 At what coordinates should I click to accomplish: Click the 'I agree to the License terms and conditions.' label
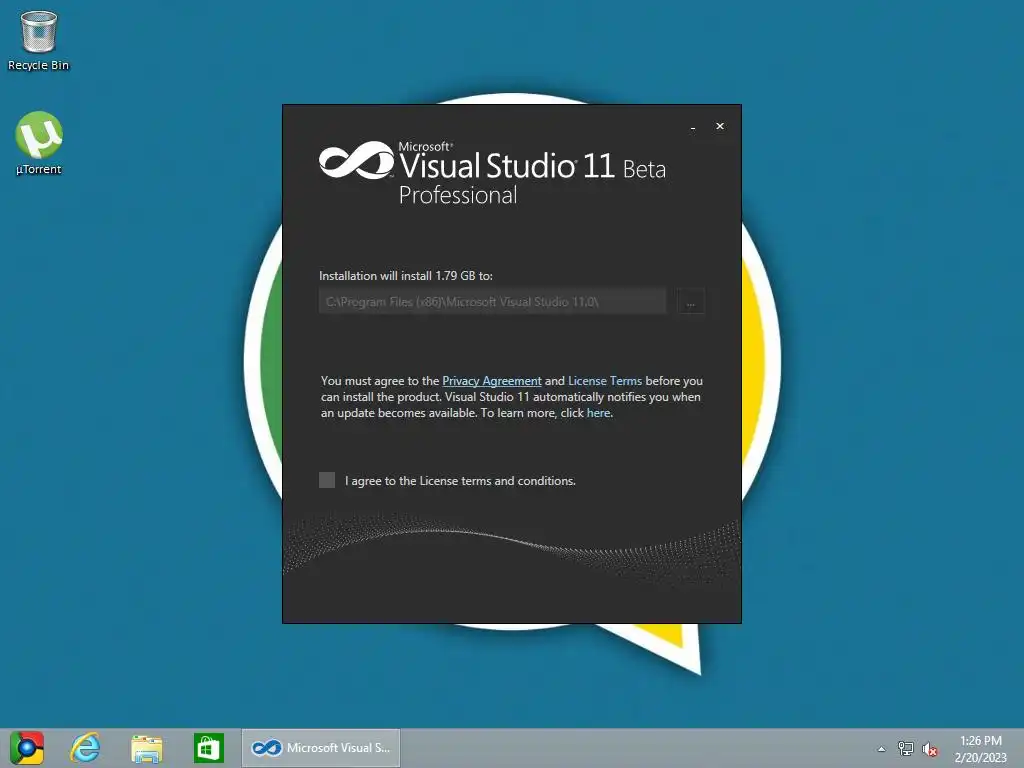[460, 481]
